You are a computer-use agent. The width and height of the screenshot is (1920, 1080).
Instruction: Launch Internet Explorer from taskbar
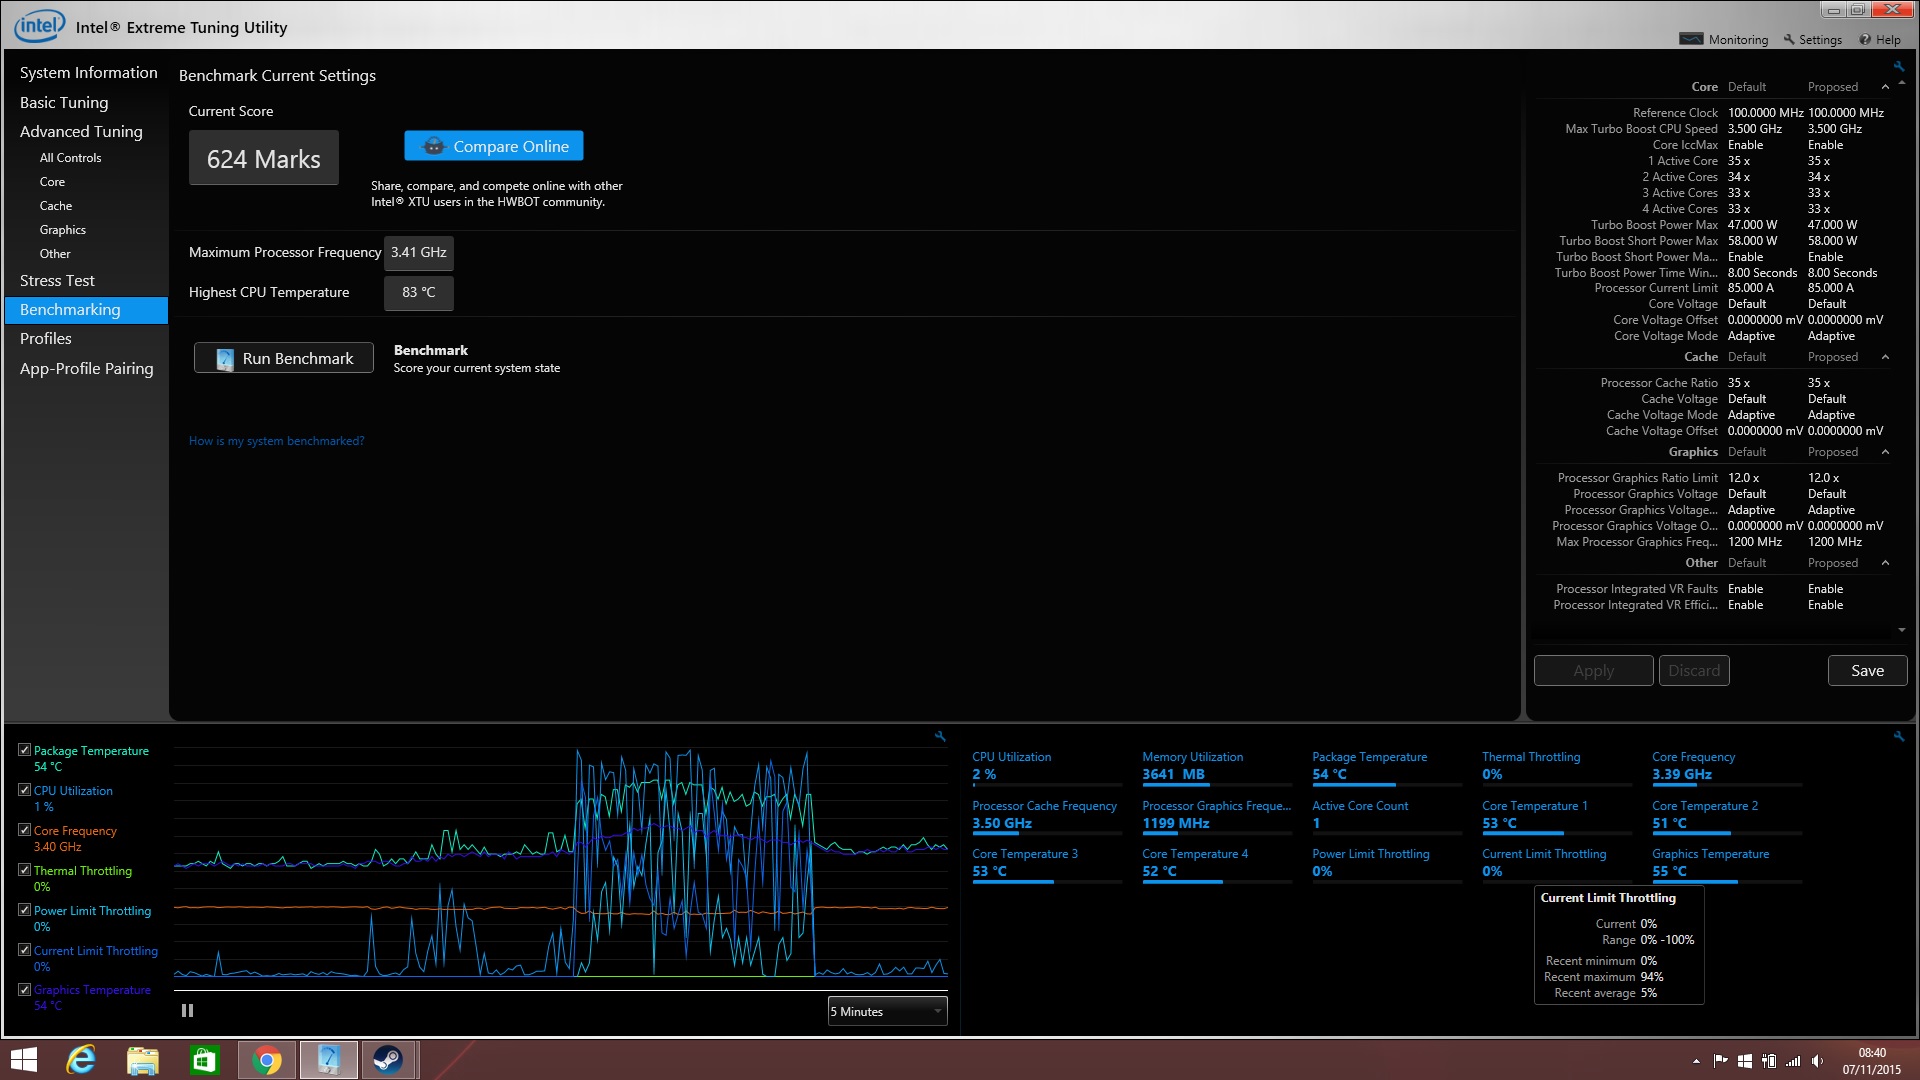[81, 1060]
